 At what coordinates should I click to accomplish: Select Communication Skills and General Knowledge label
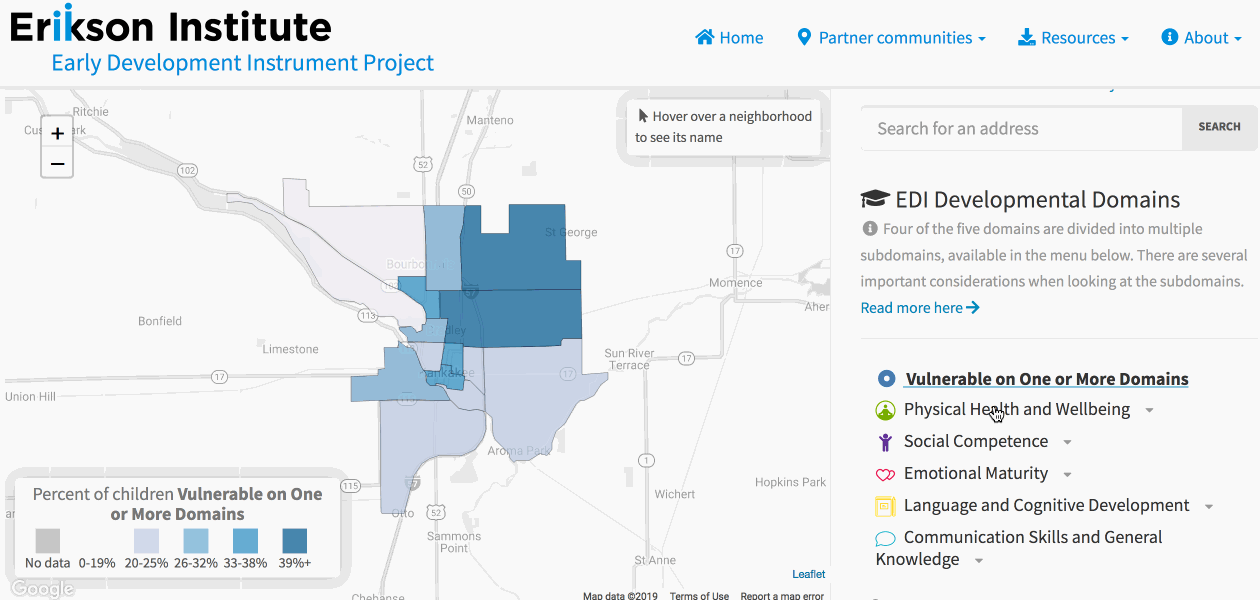pos(1019,548)
